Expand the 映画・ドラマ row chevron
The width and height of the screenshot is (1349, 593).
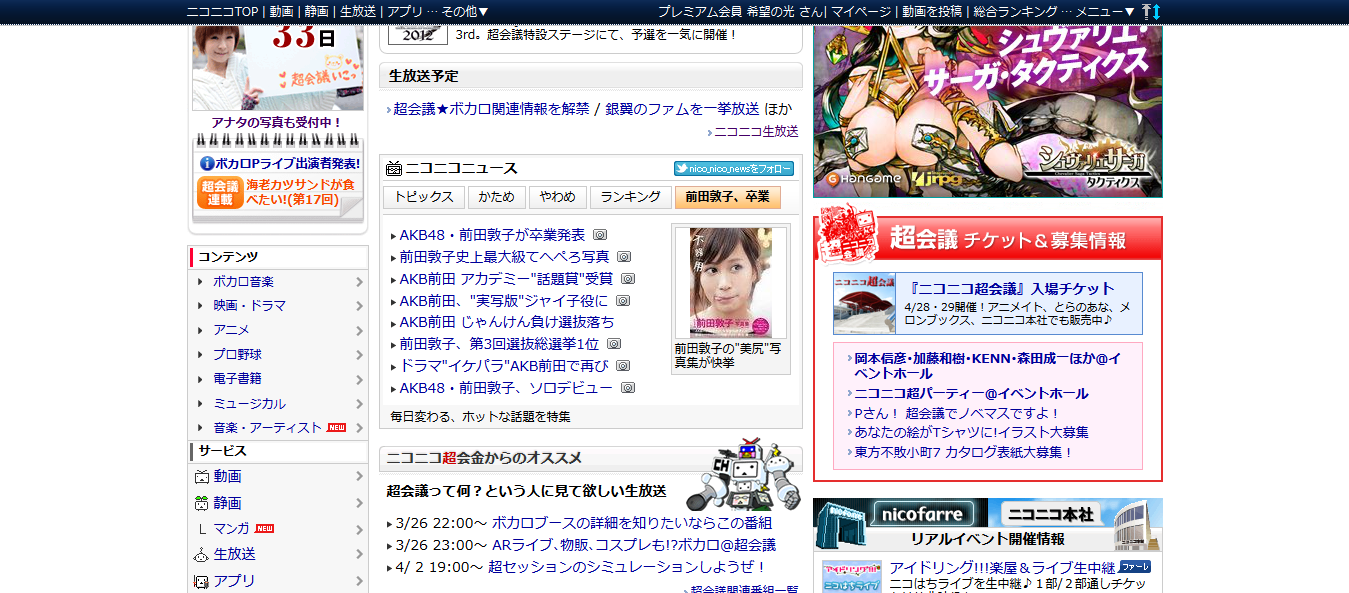click(359, 306)
